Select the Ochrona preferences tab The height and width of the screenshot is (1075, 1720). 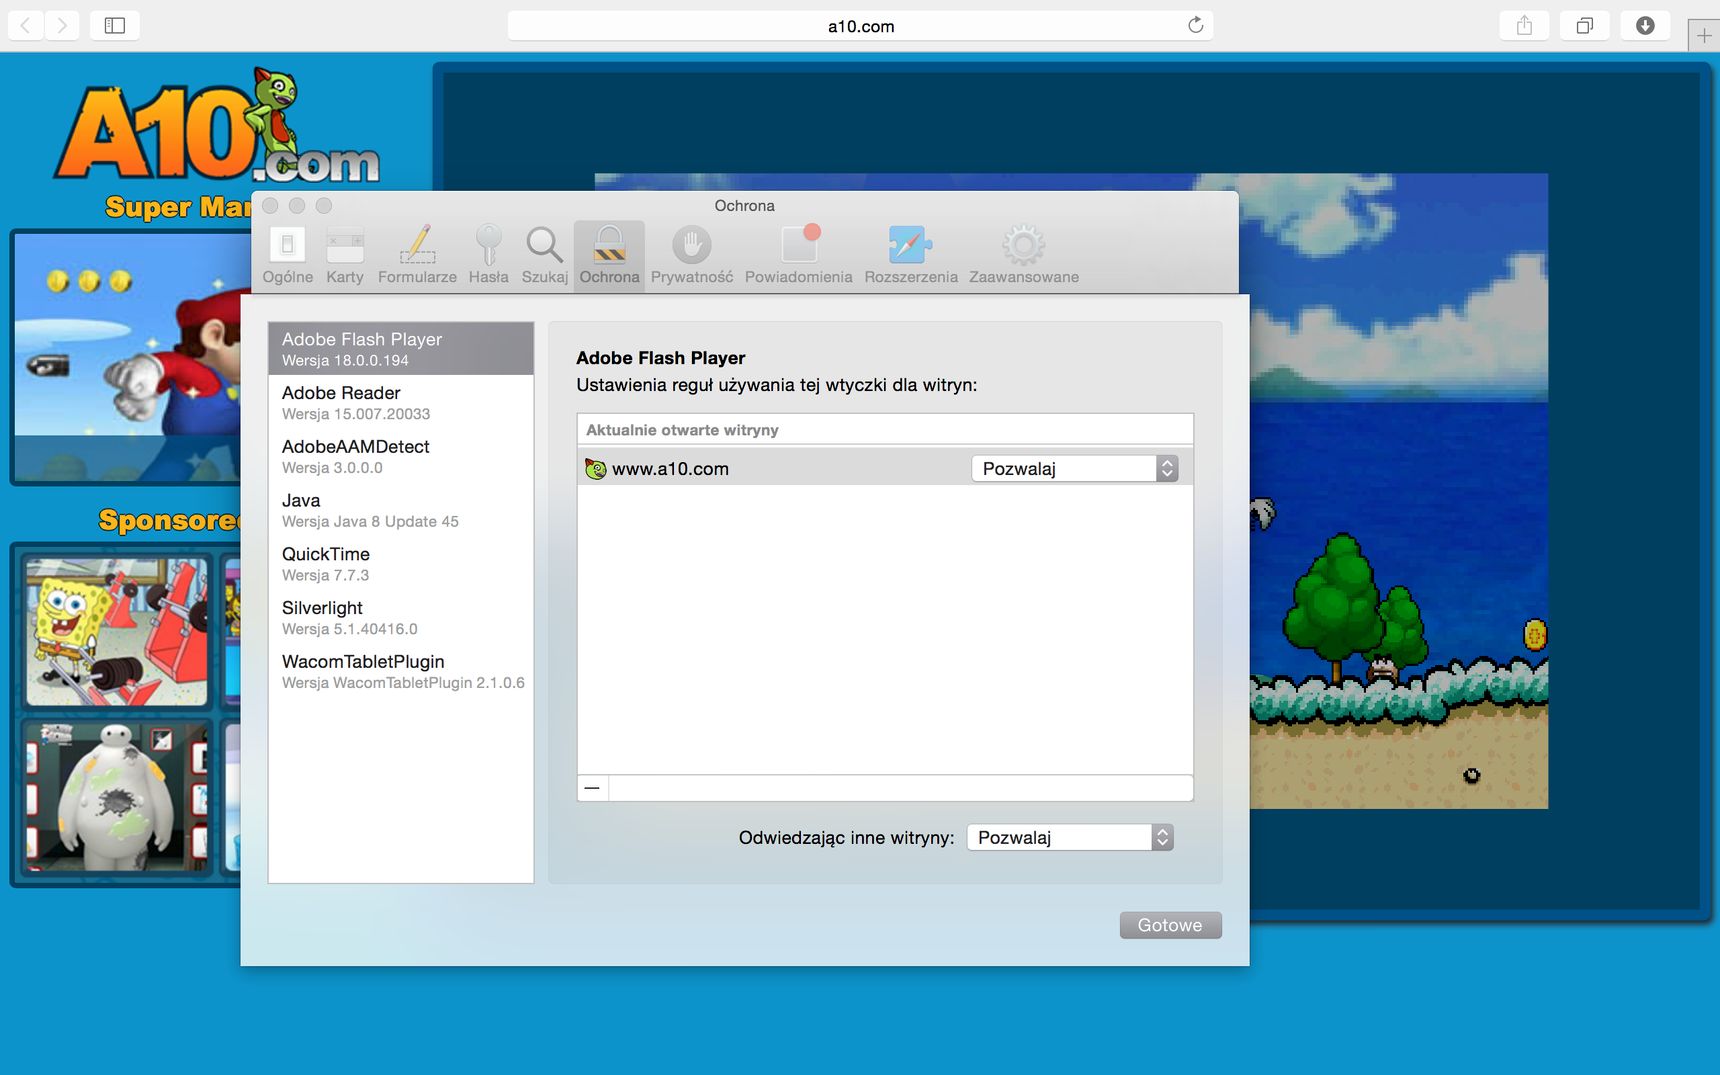click(x=609, y=255)
